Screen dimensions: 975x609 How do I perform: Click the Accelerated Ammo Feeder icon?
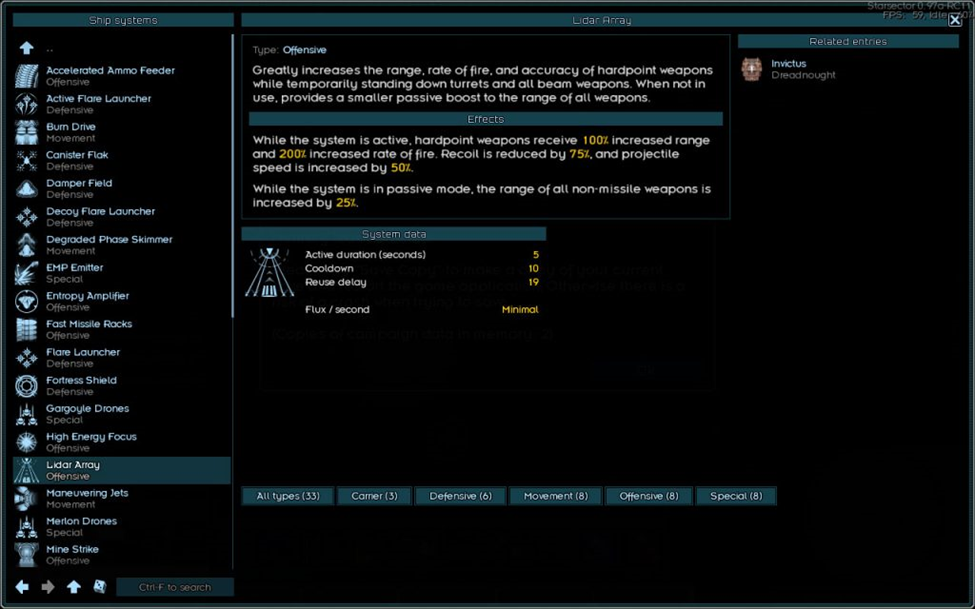(27, 76)
